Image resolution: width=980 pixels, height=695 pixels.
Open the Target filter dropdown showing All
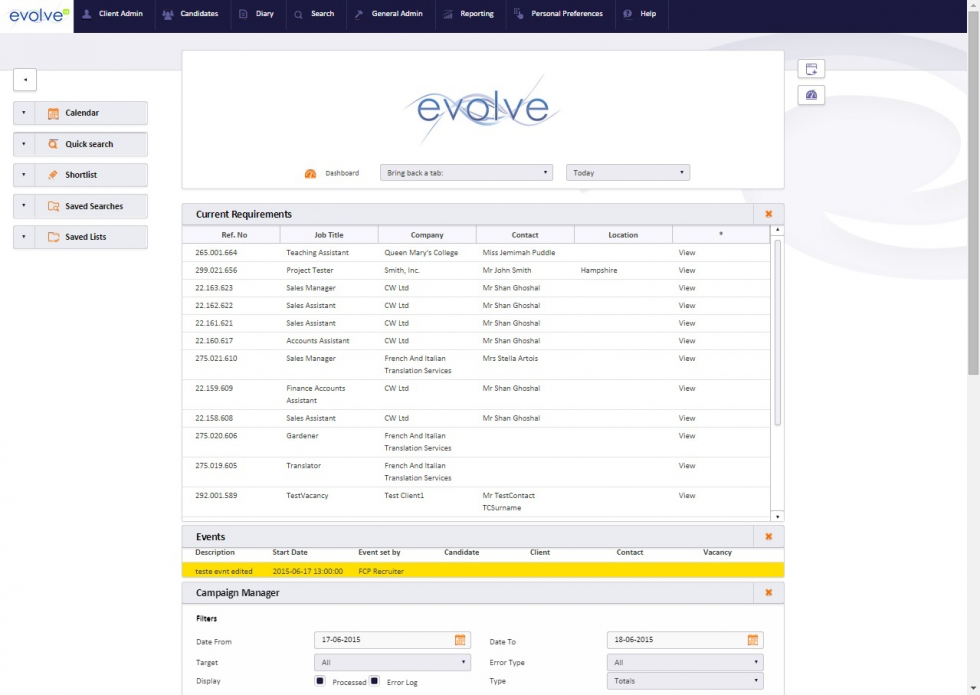tap(392, 661)
